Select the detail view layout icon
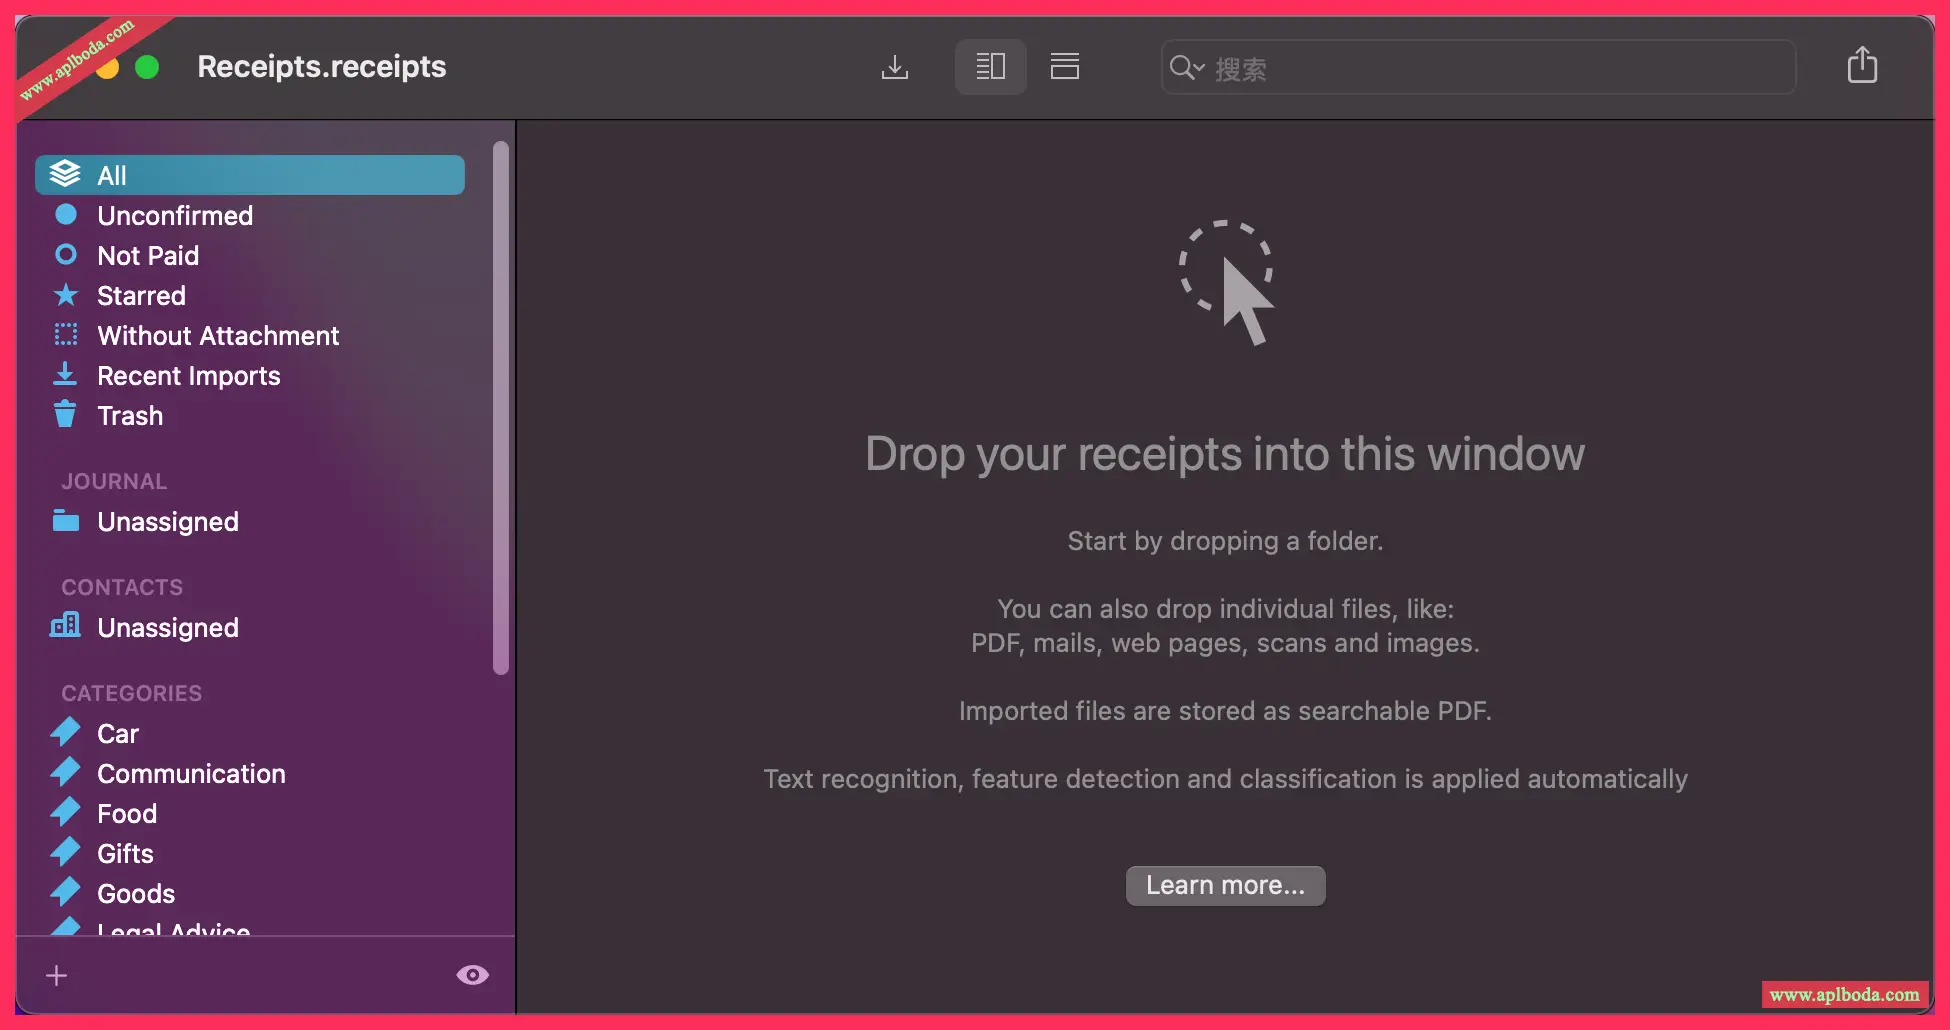 click(x=990, y=66)
